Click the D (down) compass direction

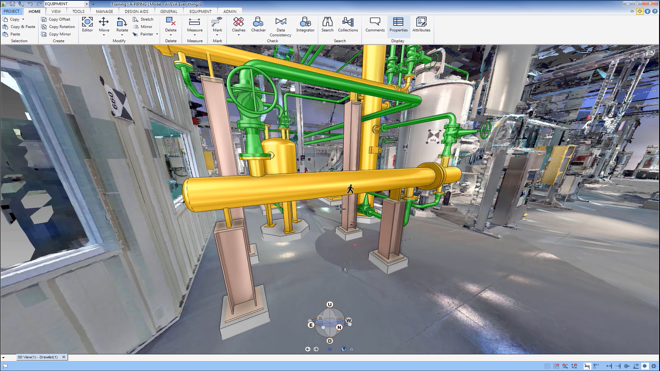coord(330,341)
